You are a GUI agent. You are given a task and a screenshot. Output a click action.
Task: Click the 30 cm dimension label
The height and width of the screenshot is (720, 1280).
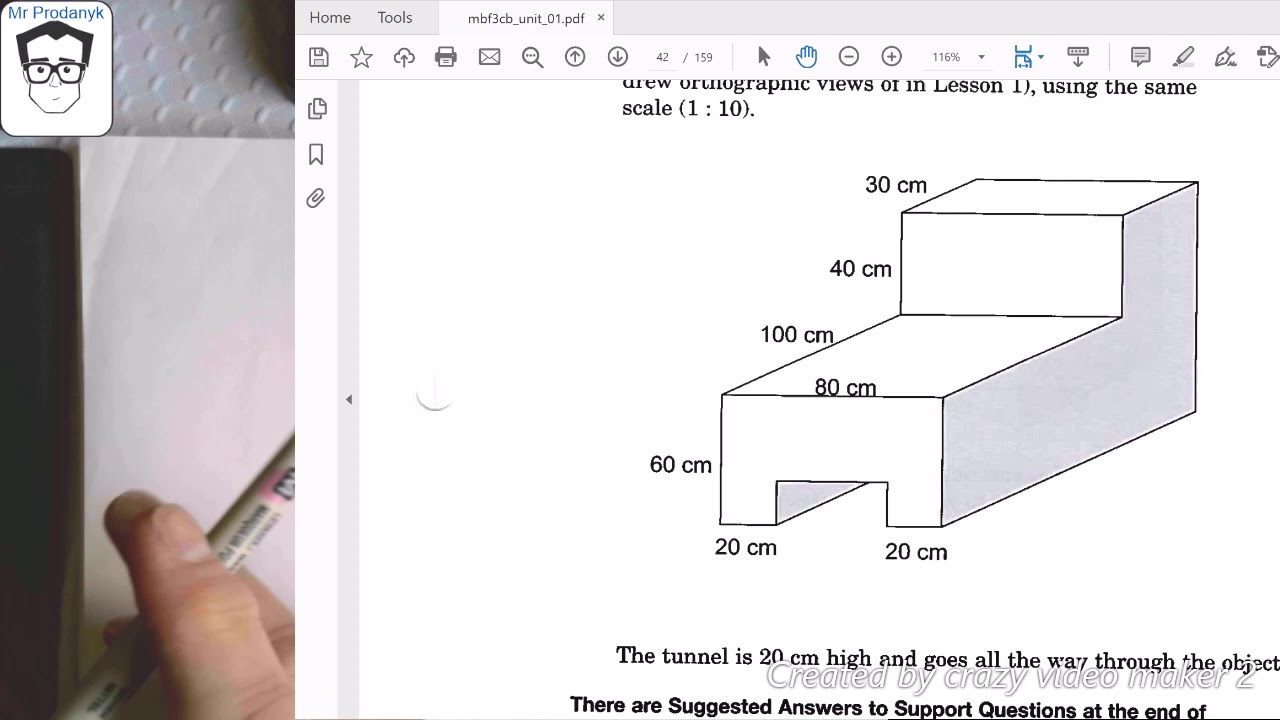896,185
